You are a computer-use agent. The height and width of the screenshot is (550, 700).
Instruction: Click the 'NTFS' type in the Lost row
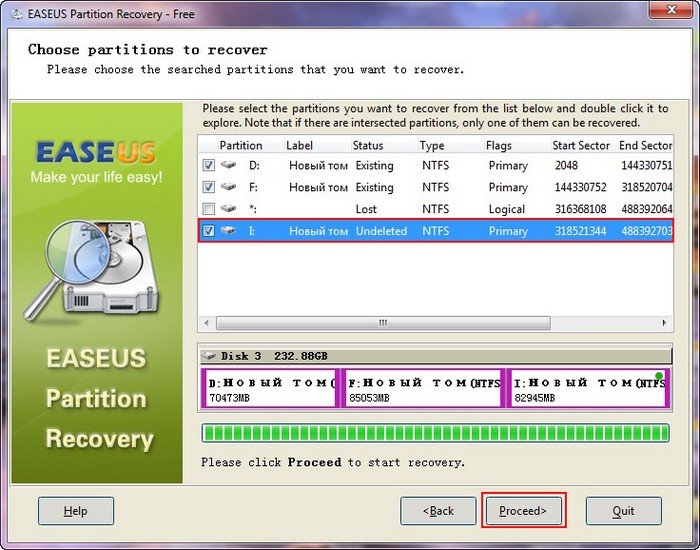coord(435,209)
